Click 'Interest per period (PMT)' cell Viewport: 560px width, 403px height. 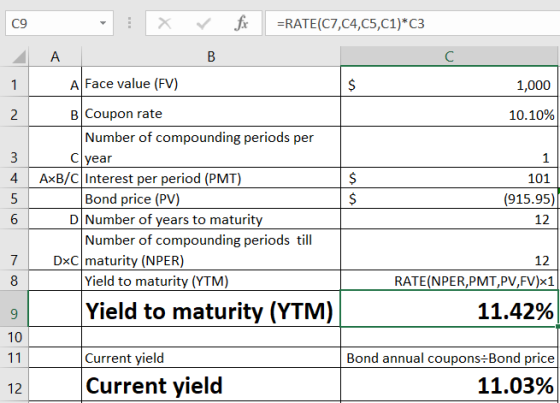pos(211,178)
